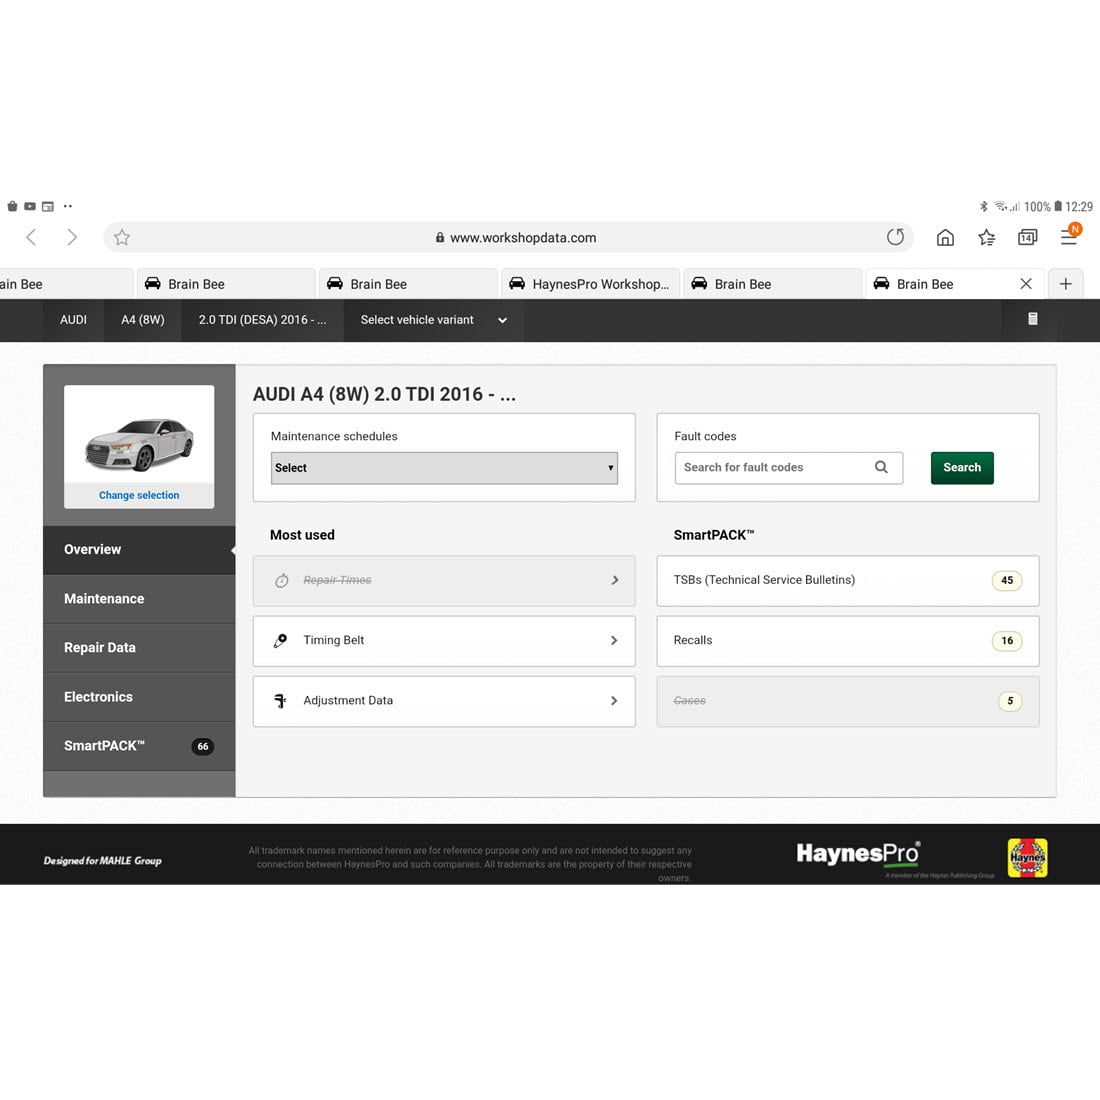The height and width of the screenshot is (1100, 1100).
Task: Open TSBs (Technical Service Bulletins)
Action: pos(847,581)
